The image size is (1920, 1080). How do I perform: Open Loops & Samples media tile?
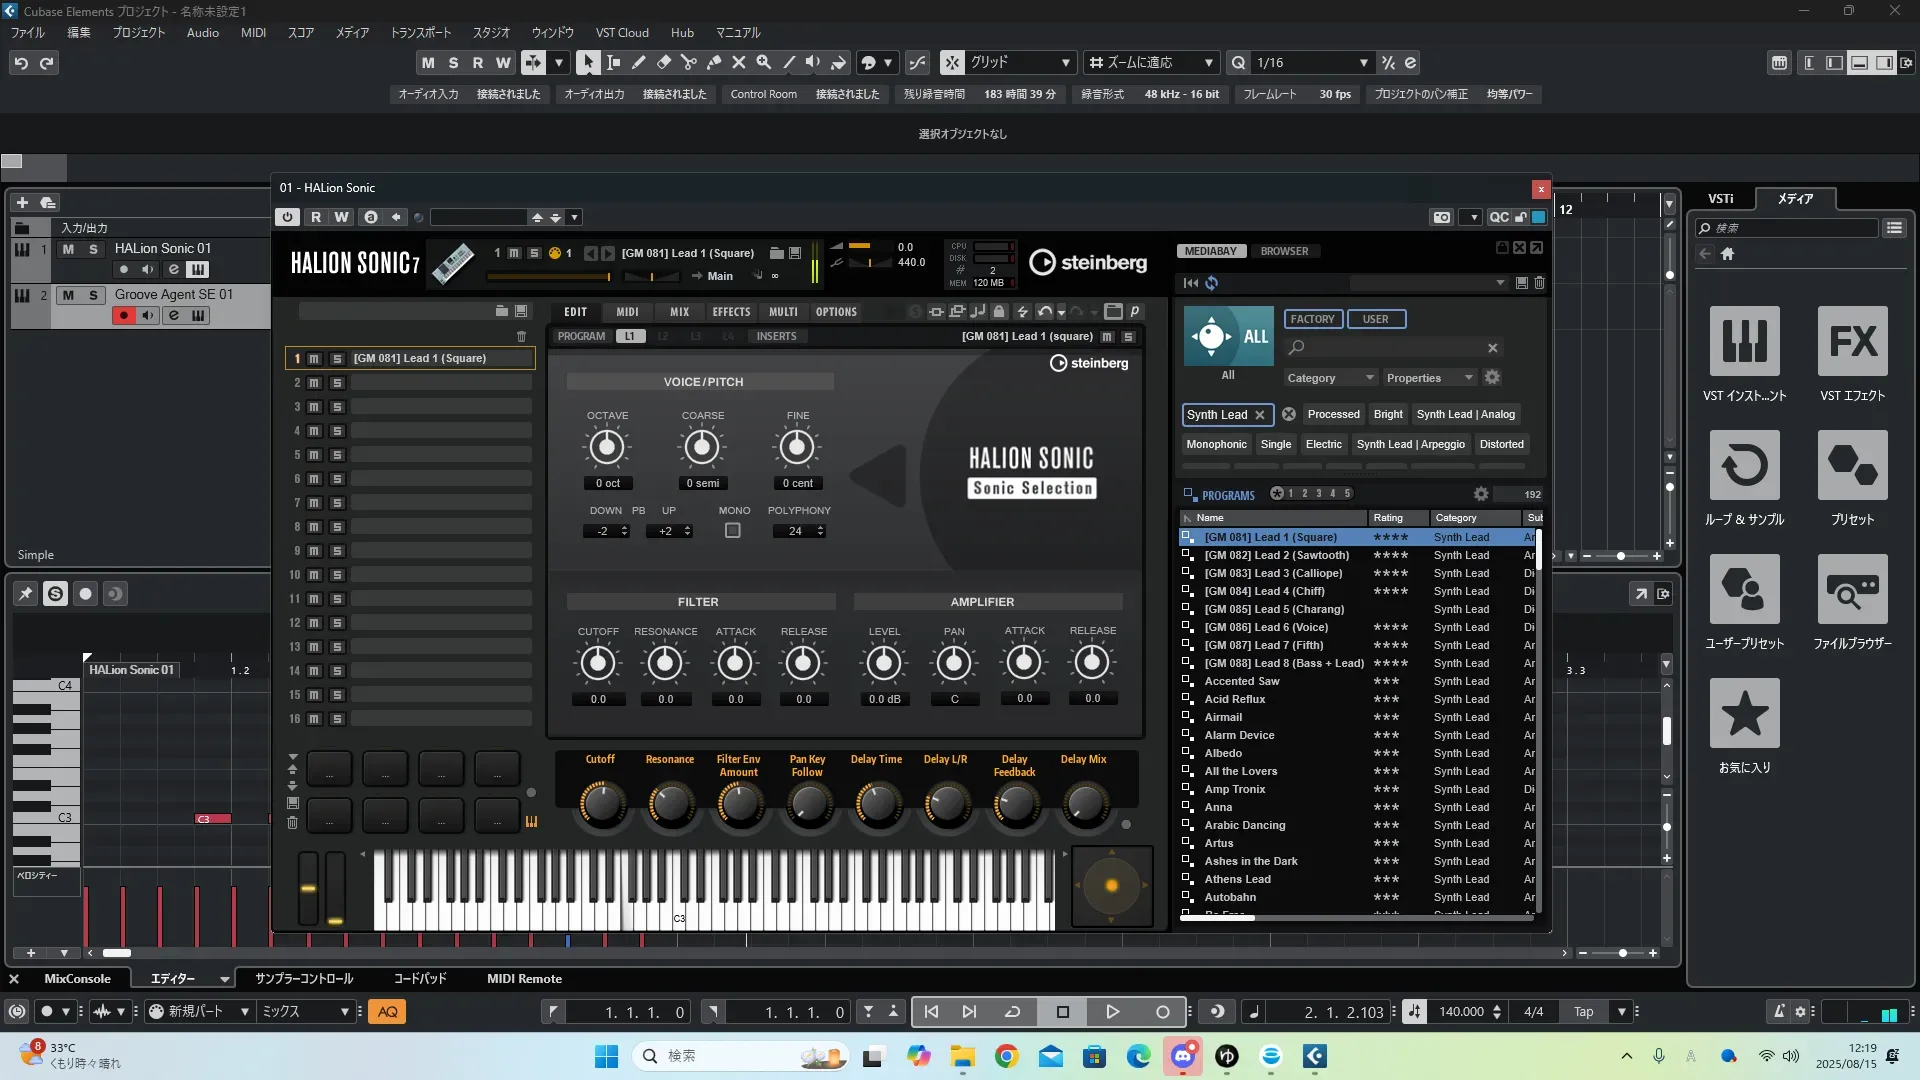point(1744,466)
